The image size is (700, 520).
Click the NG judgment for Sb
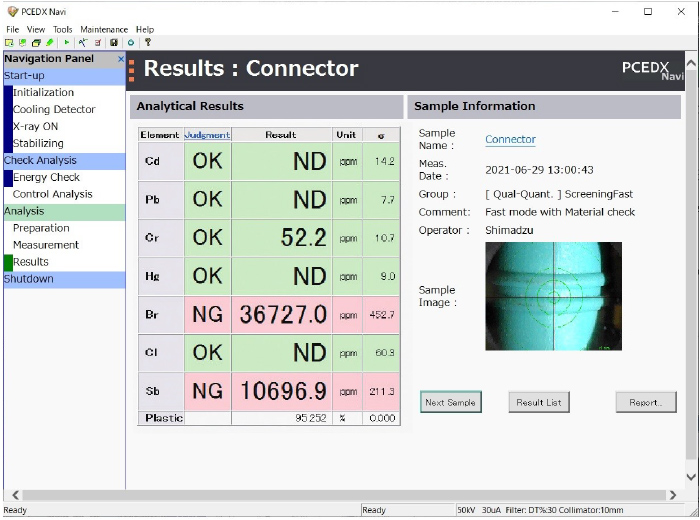coord(208,391)
